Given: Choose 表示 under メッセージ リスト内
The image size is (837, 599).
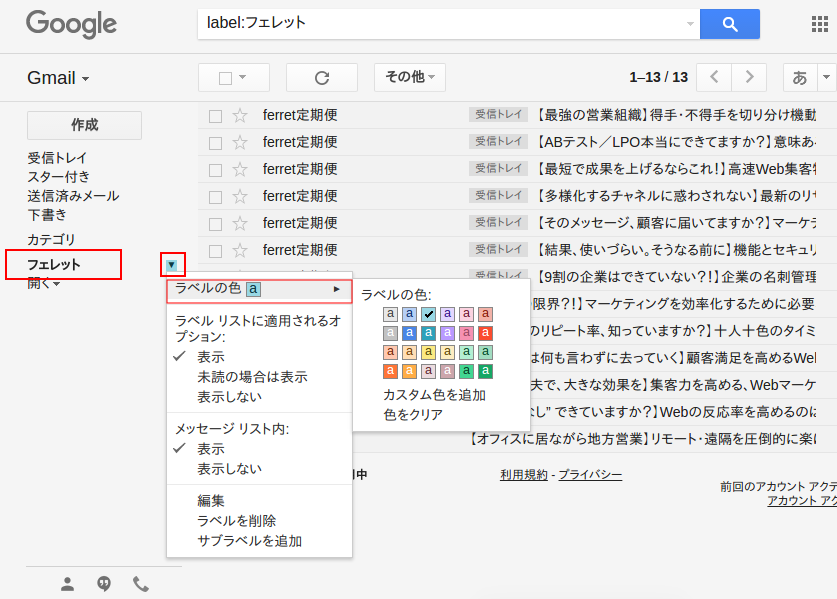Looking at the screenshot, I should click(x=210, y=449).
